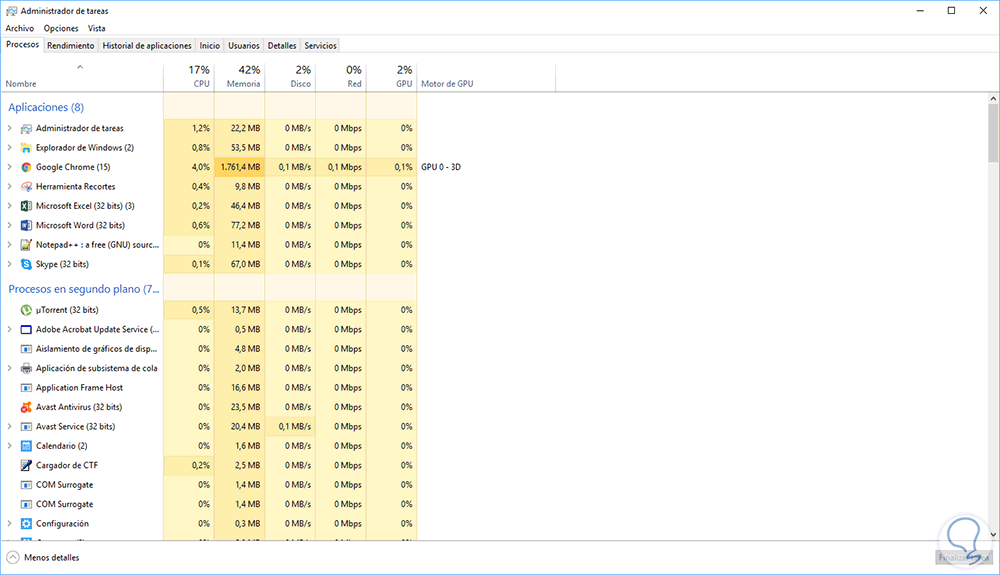Click the Explorador de Windows folder icon

[x=26, y=148]
